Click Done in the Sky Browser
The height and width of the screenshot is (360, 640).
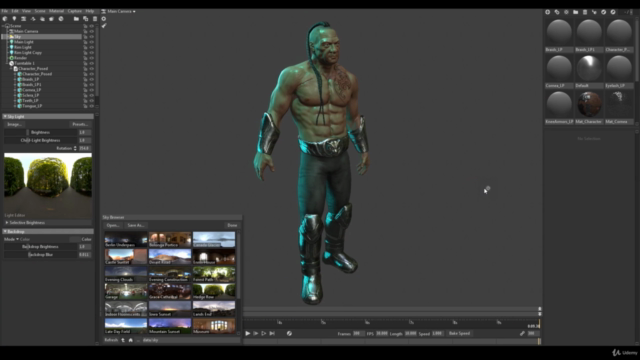[x=232, y=225]
